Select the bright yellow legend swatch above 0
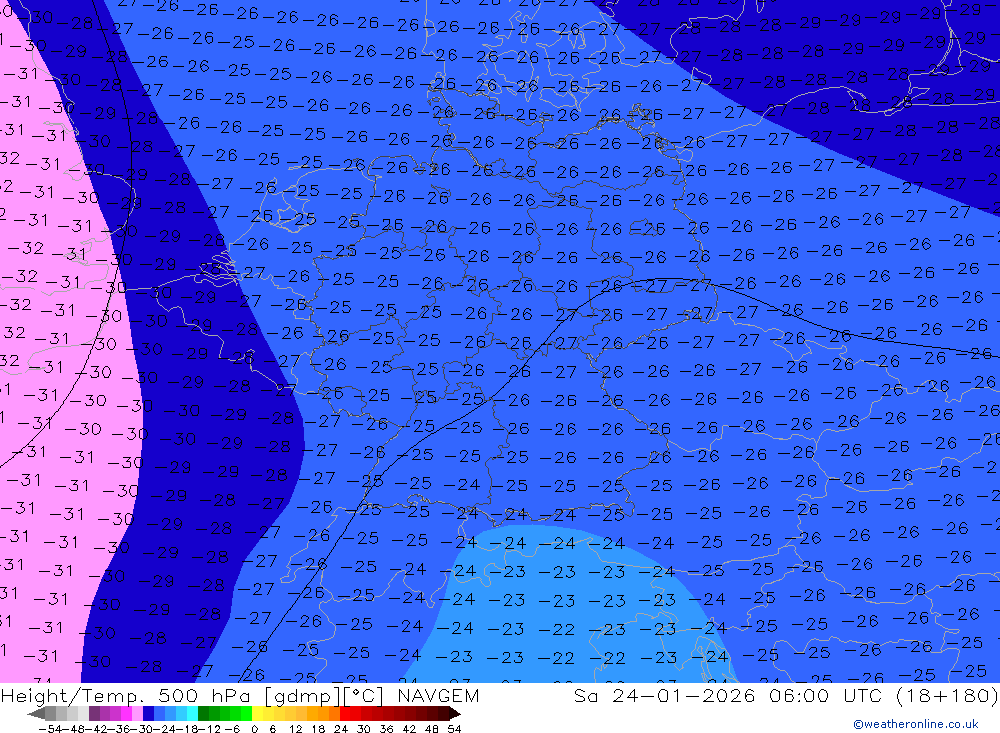The width and height of the screenshot is (1000, 733). [257, 713]
